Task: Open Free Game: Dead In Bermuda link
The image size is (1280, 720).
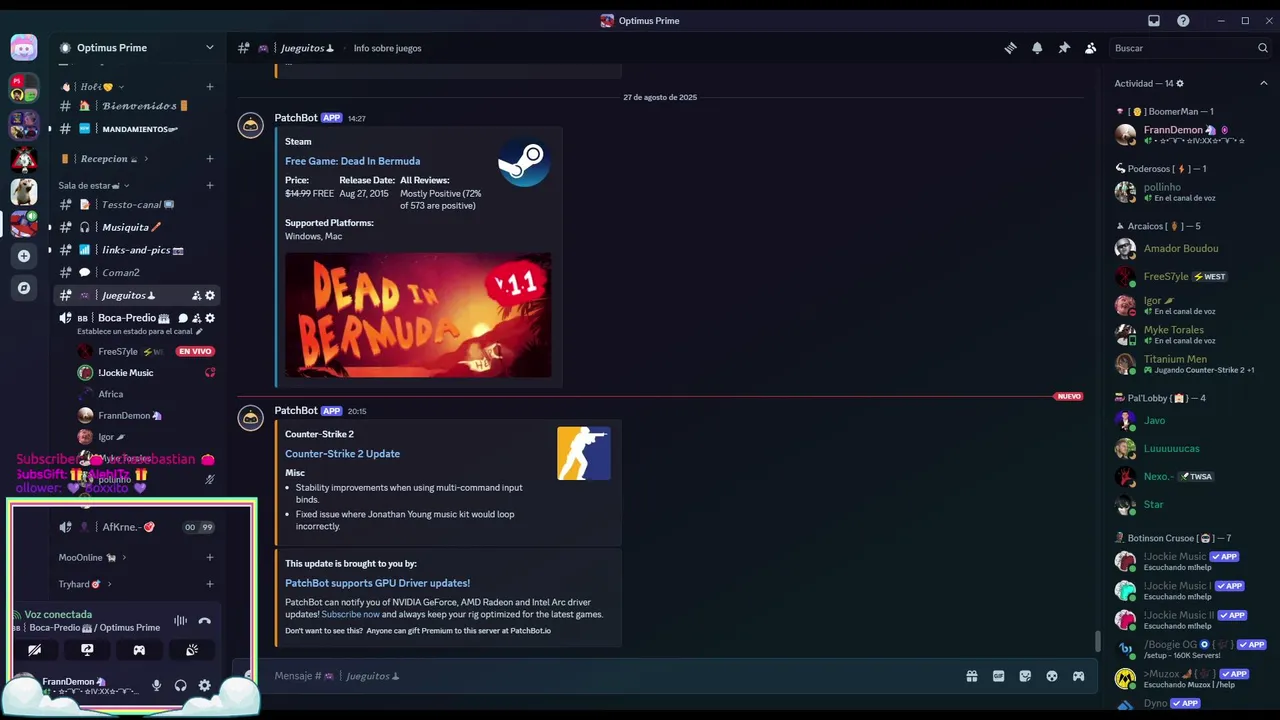Action: (352, 161)
